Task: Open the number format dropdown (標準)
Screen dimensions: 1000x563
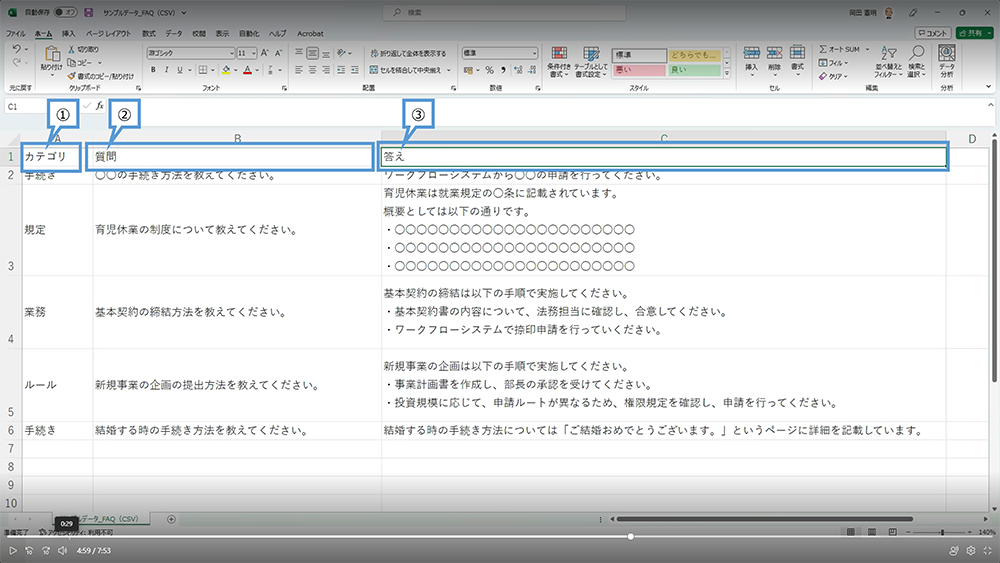Action: coord(534,53)
